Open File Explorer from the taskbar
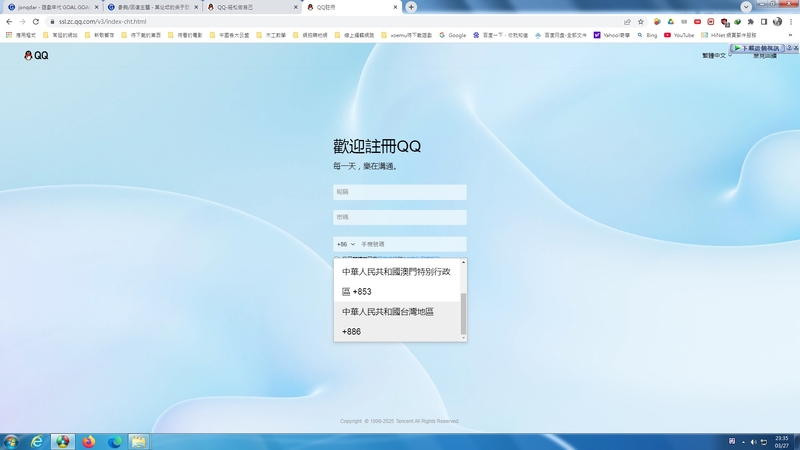Screen dimensions: 800x450 [138, 441]
